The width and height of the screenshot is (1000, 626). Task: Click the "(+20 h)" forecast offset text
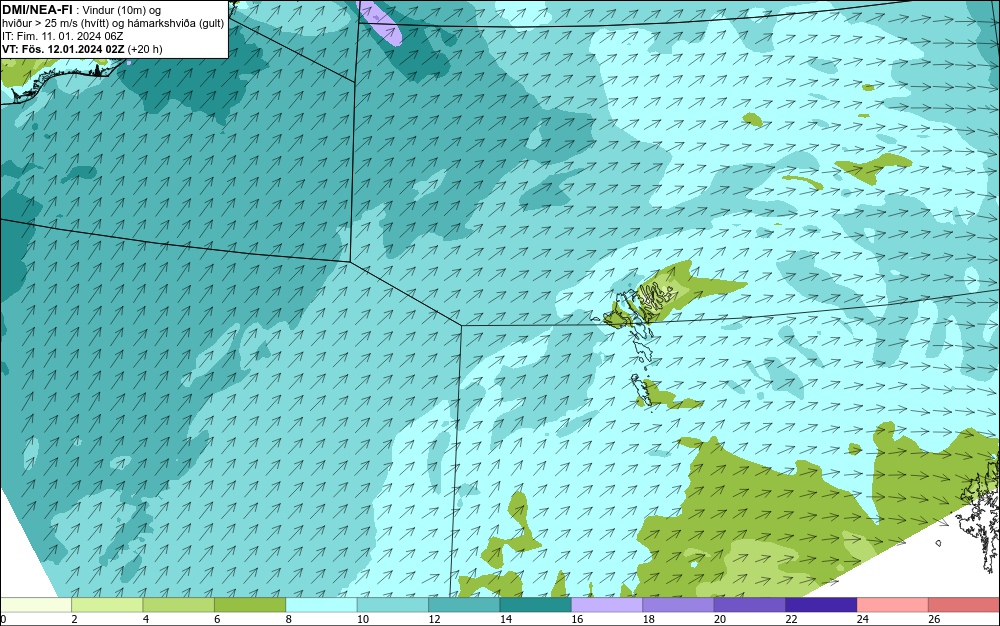click(145, 49)
